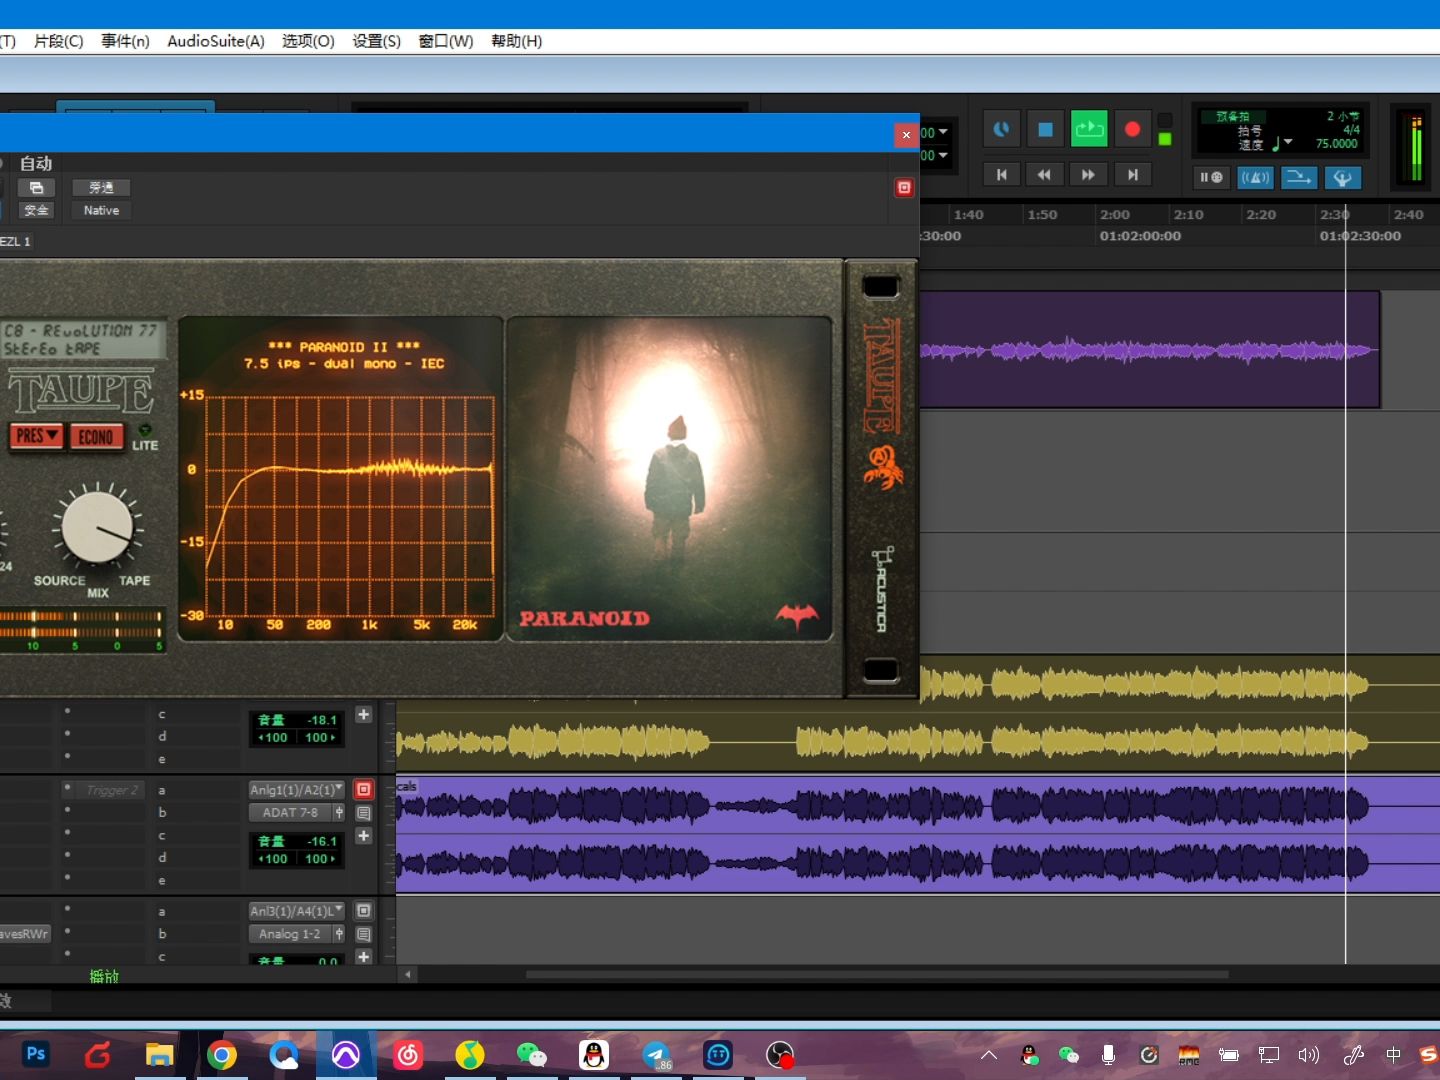Open the ADAT 7-8 output selector

[290, 813]
